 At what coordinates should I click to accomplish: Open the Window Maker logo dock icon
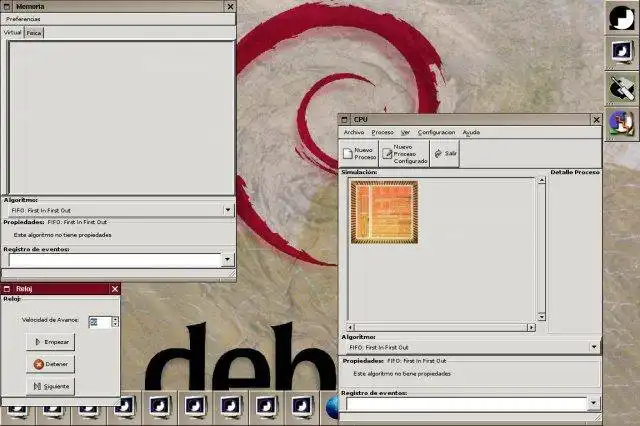(622, 18)
